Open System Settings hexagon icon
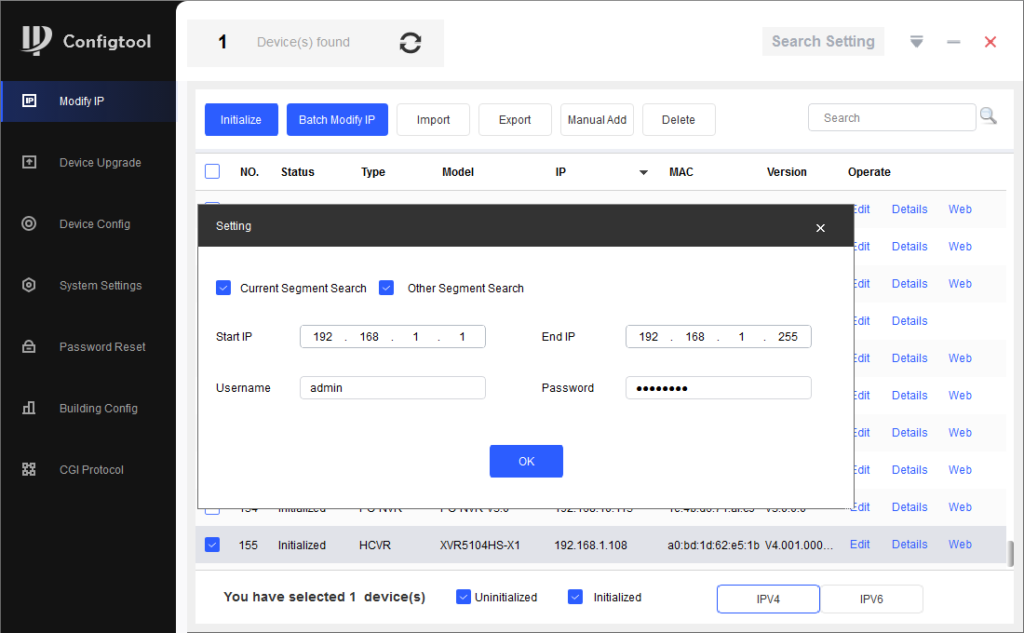 coord(29,285)
